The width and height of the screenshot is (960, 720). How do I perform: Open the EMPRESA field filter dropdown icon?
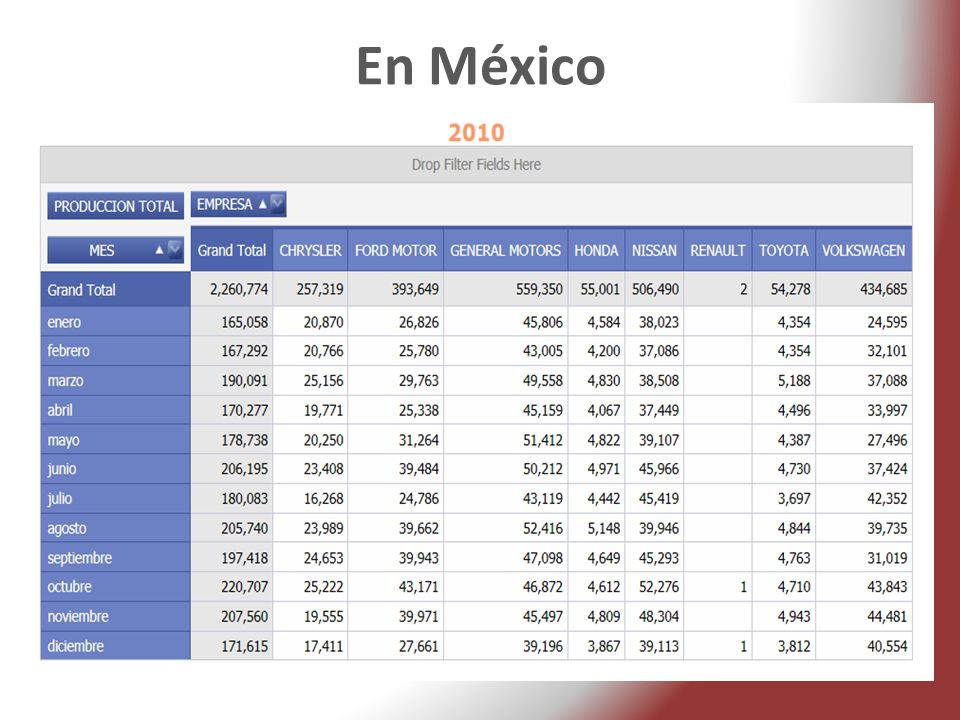(x=277, y=204)
